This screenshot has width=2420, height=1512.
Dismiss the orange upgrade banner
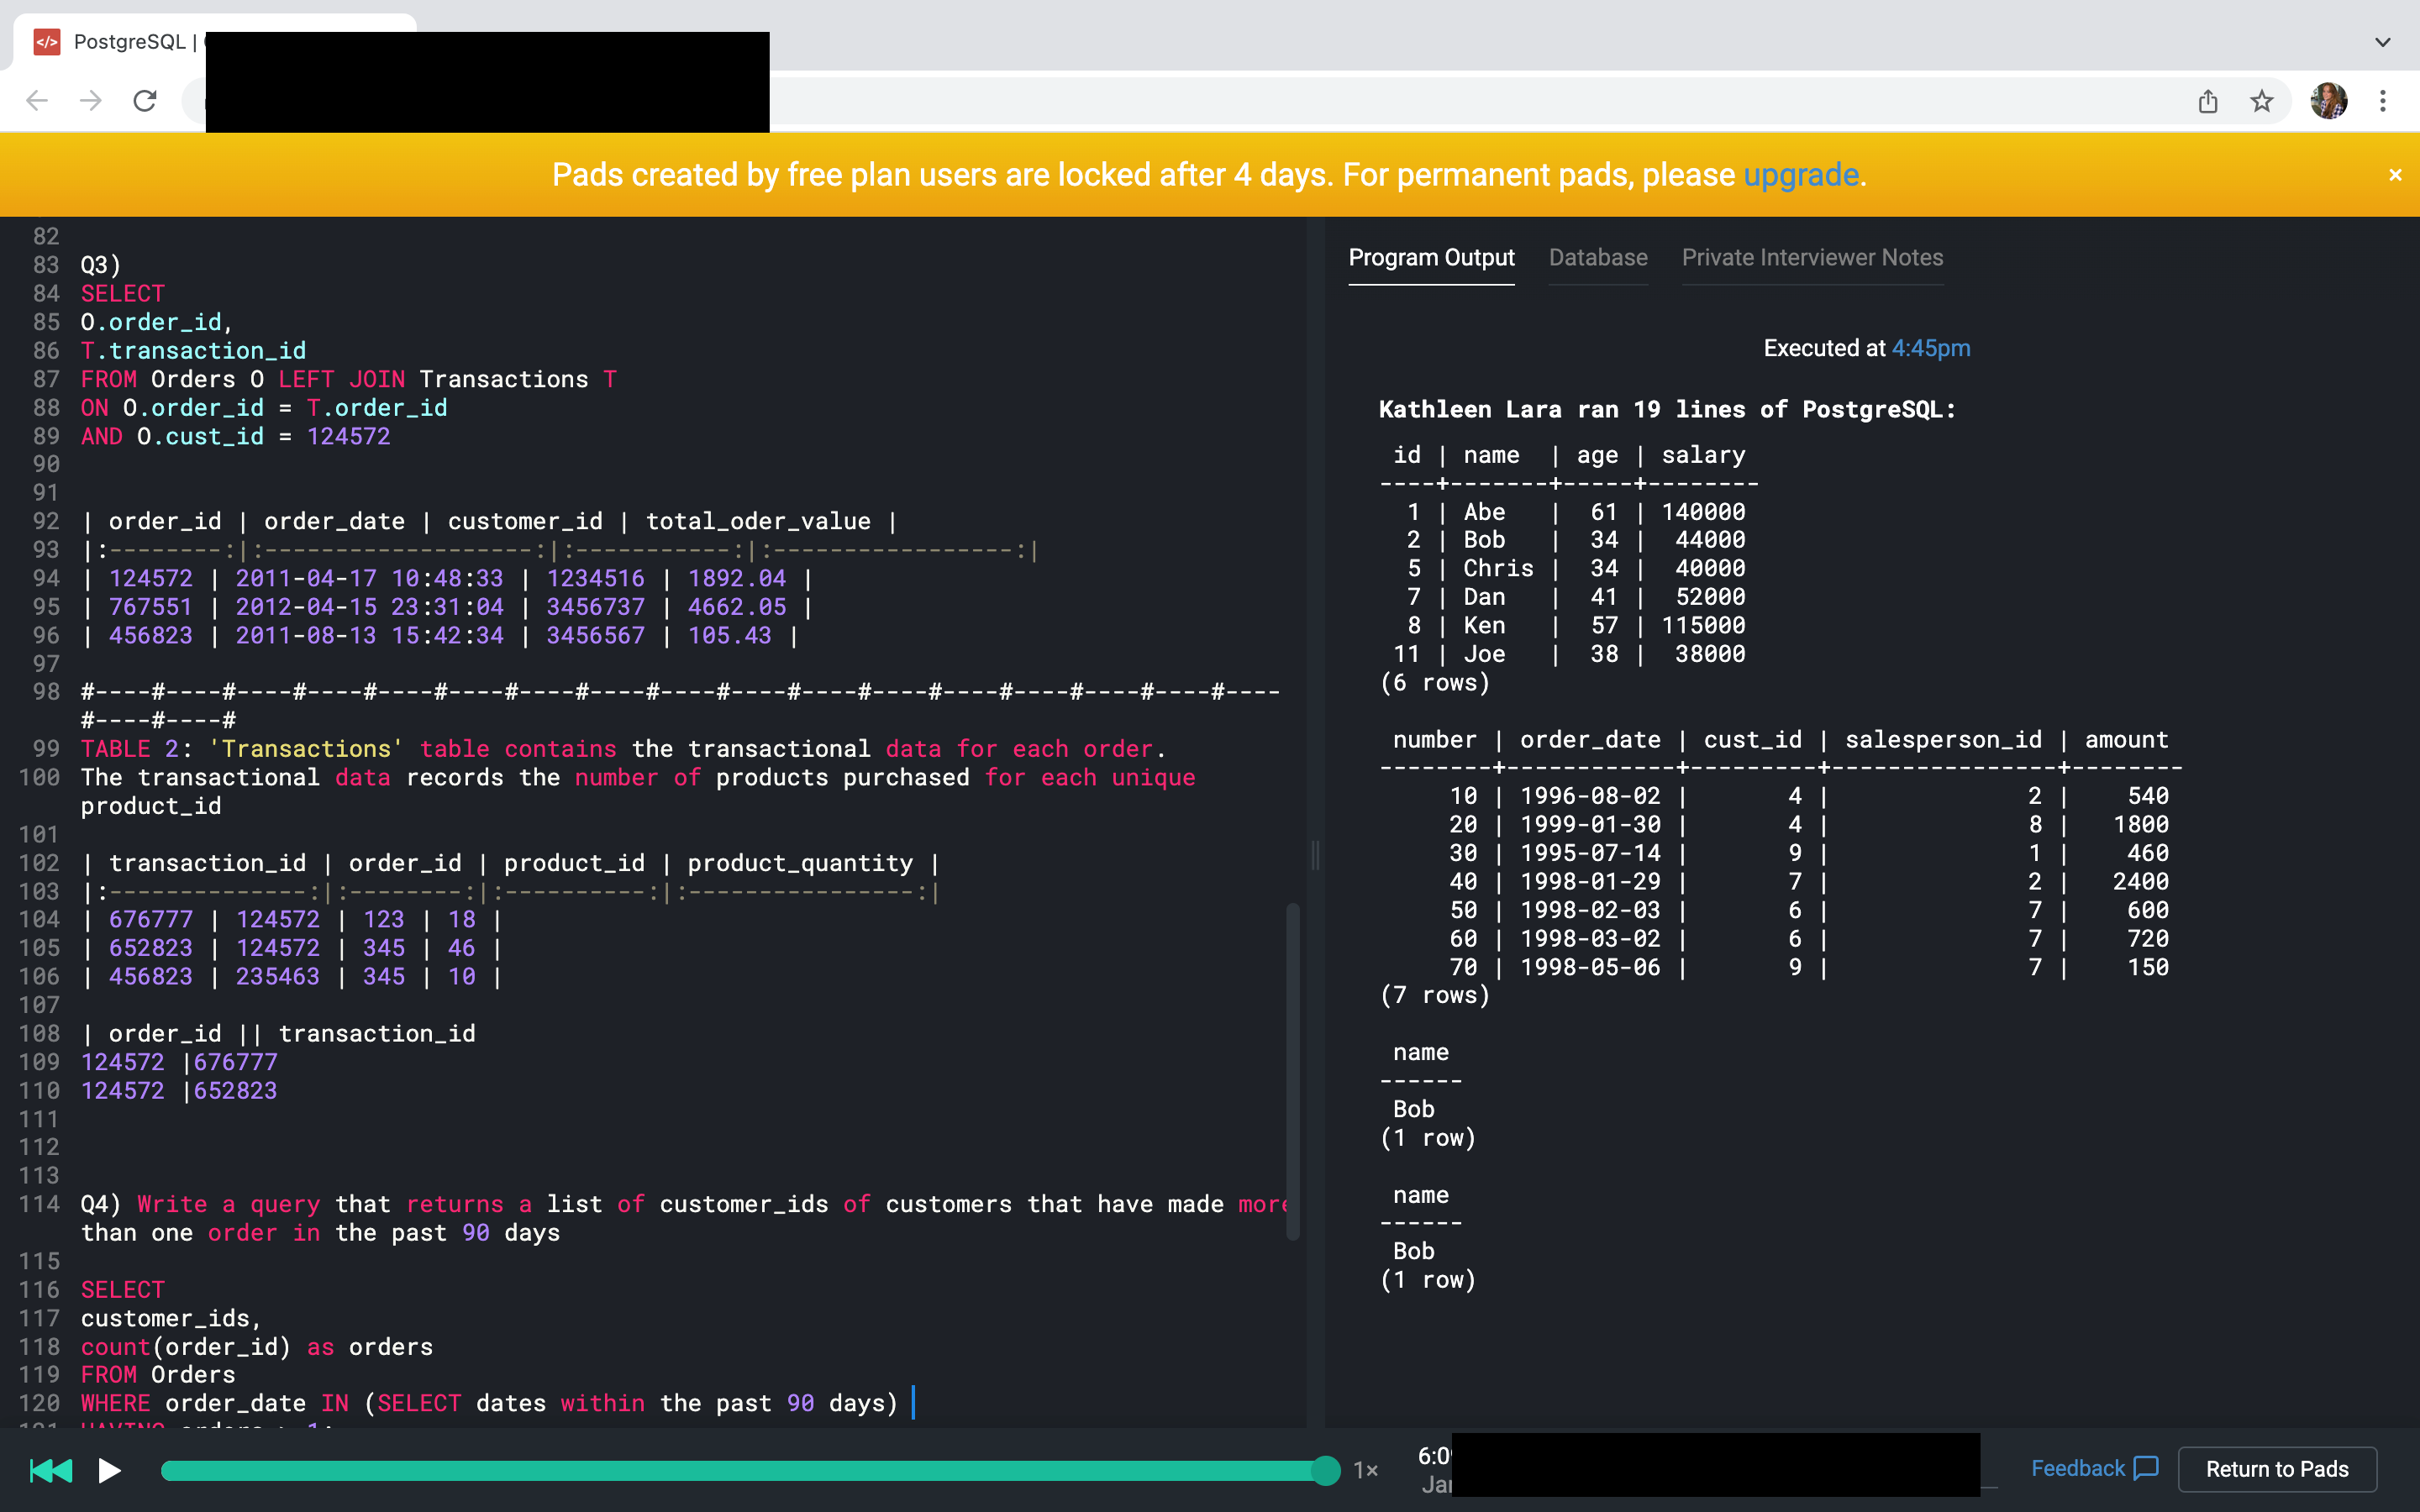point(2395,175)
